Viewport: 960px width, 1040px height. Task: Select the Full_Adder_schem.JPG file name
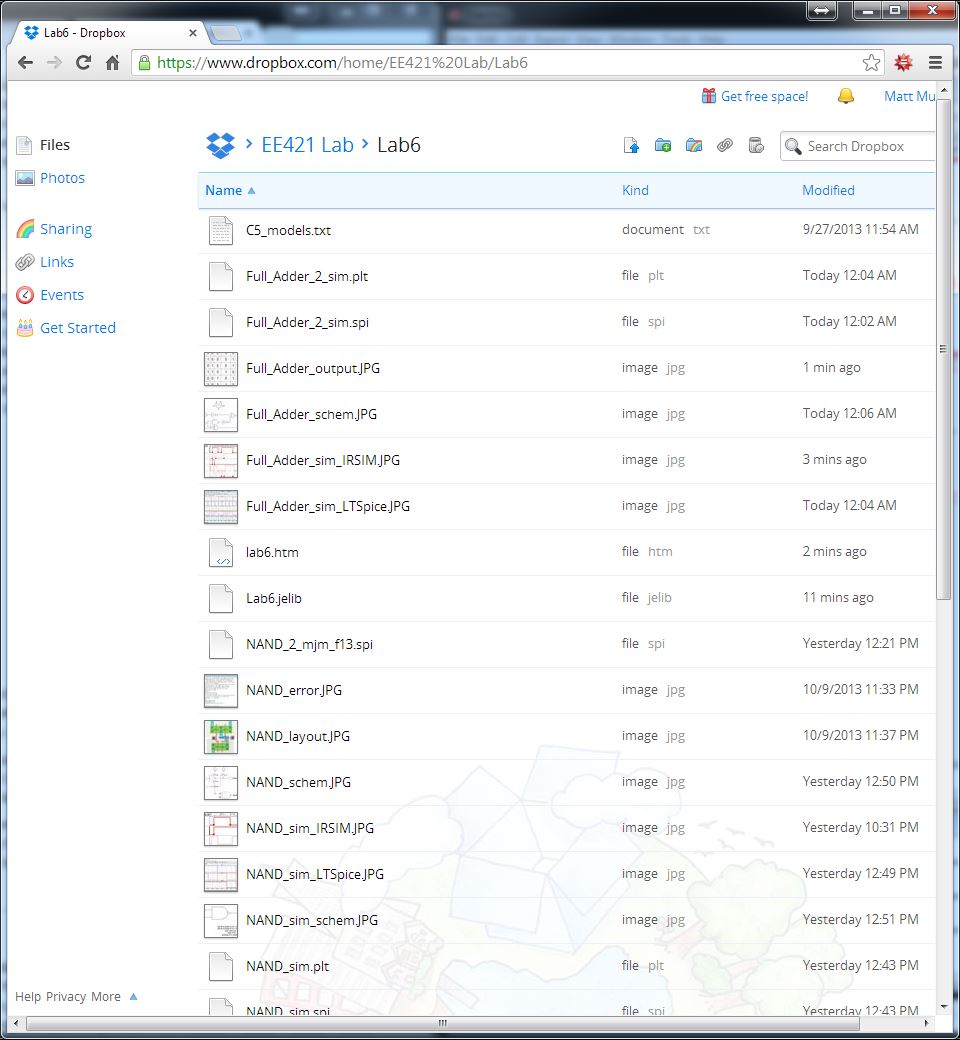pos(311,415)
